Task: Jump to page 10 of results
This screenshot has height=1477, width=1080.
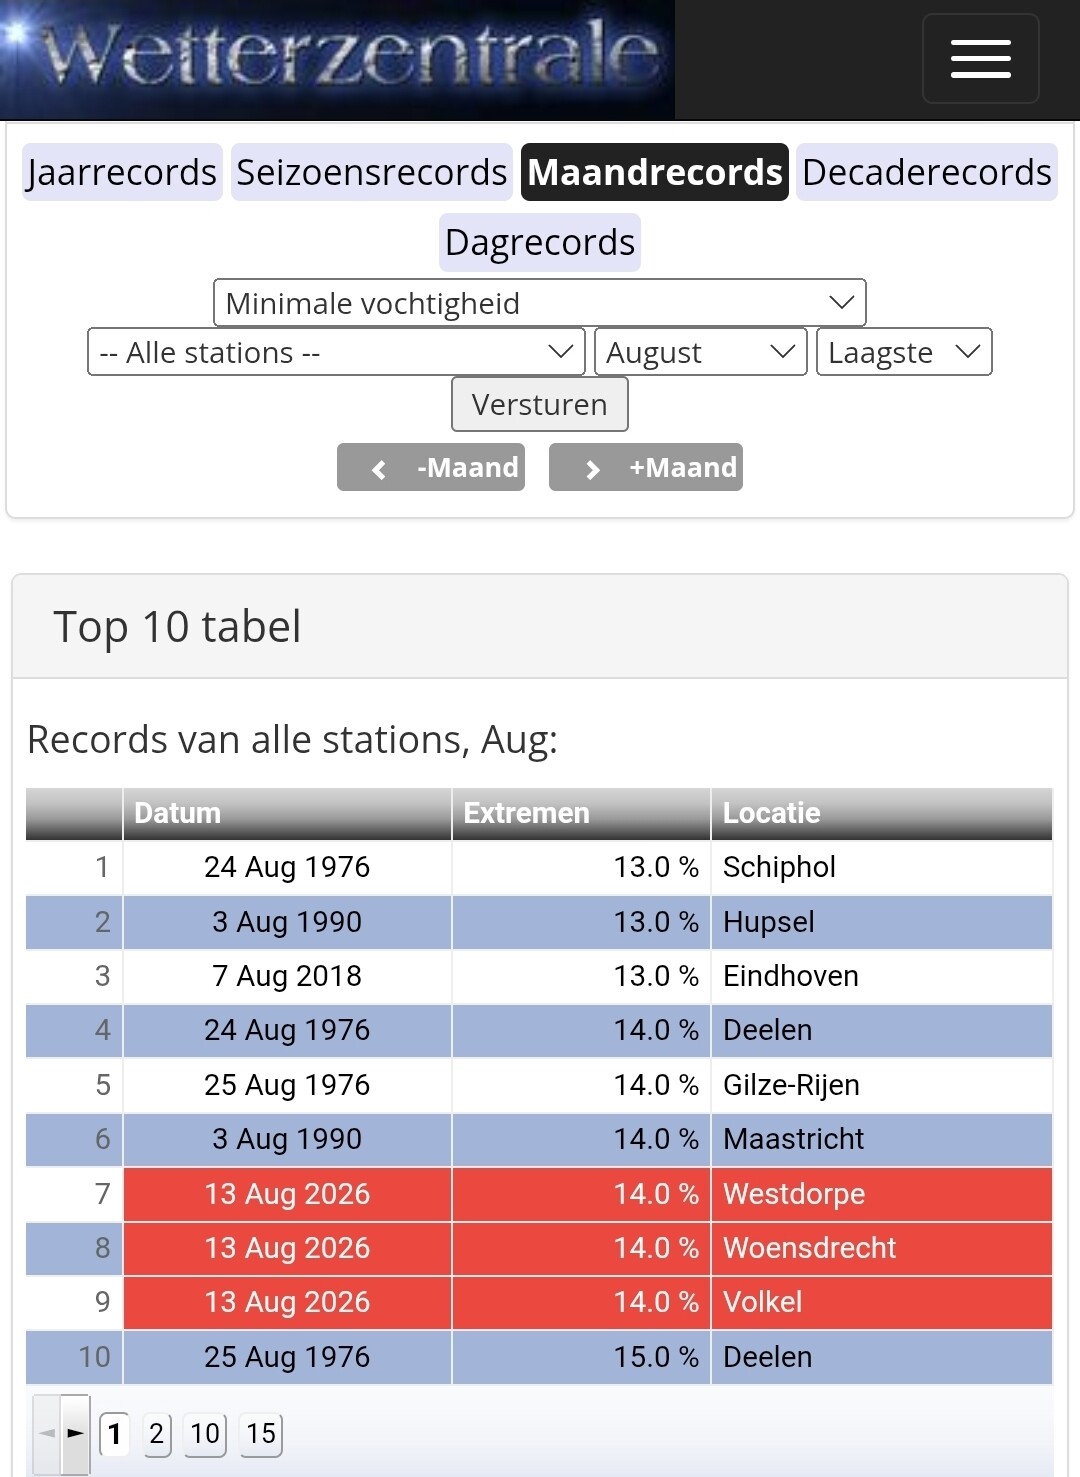Action: click(205, 1434)
